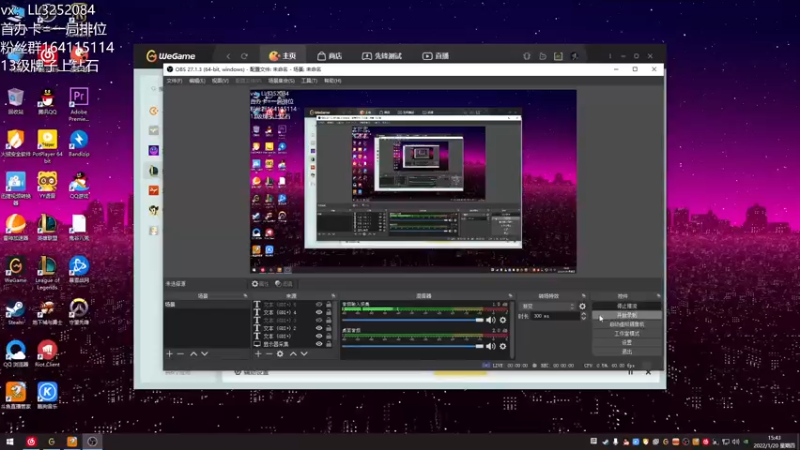Open WeGame three-dot more menu
This screenshot has height=450, width=800.
tap(610, 56)
